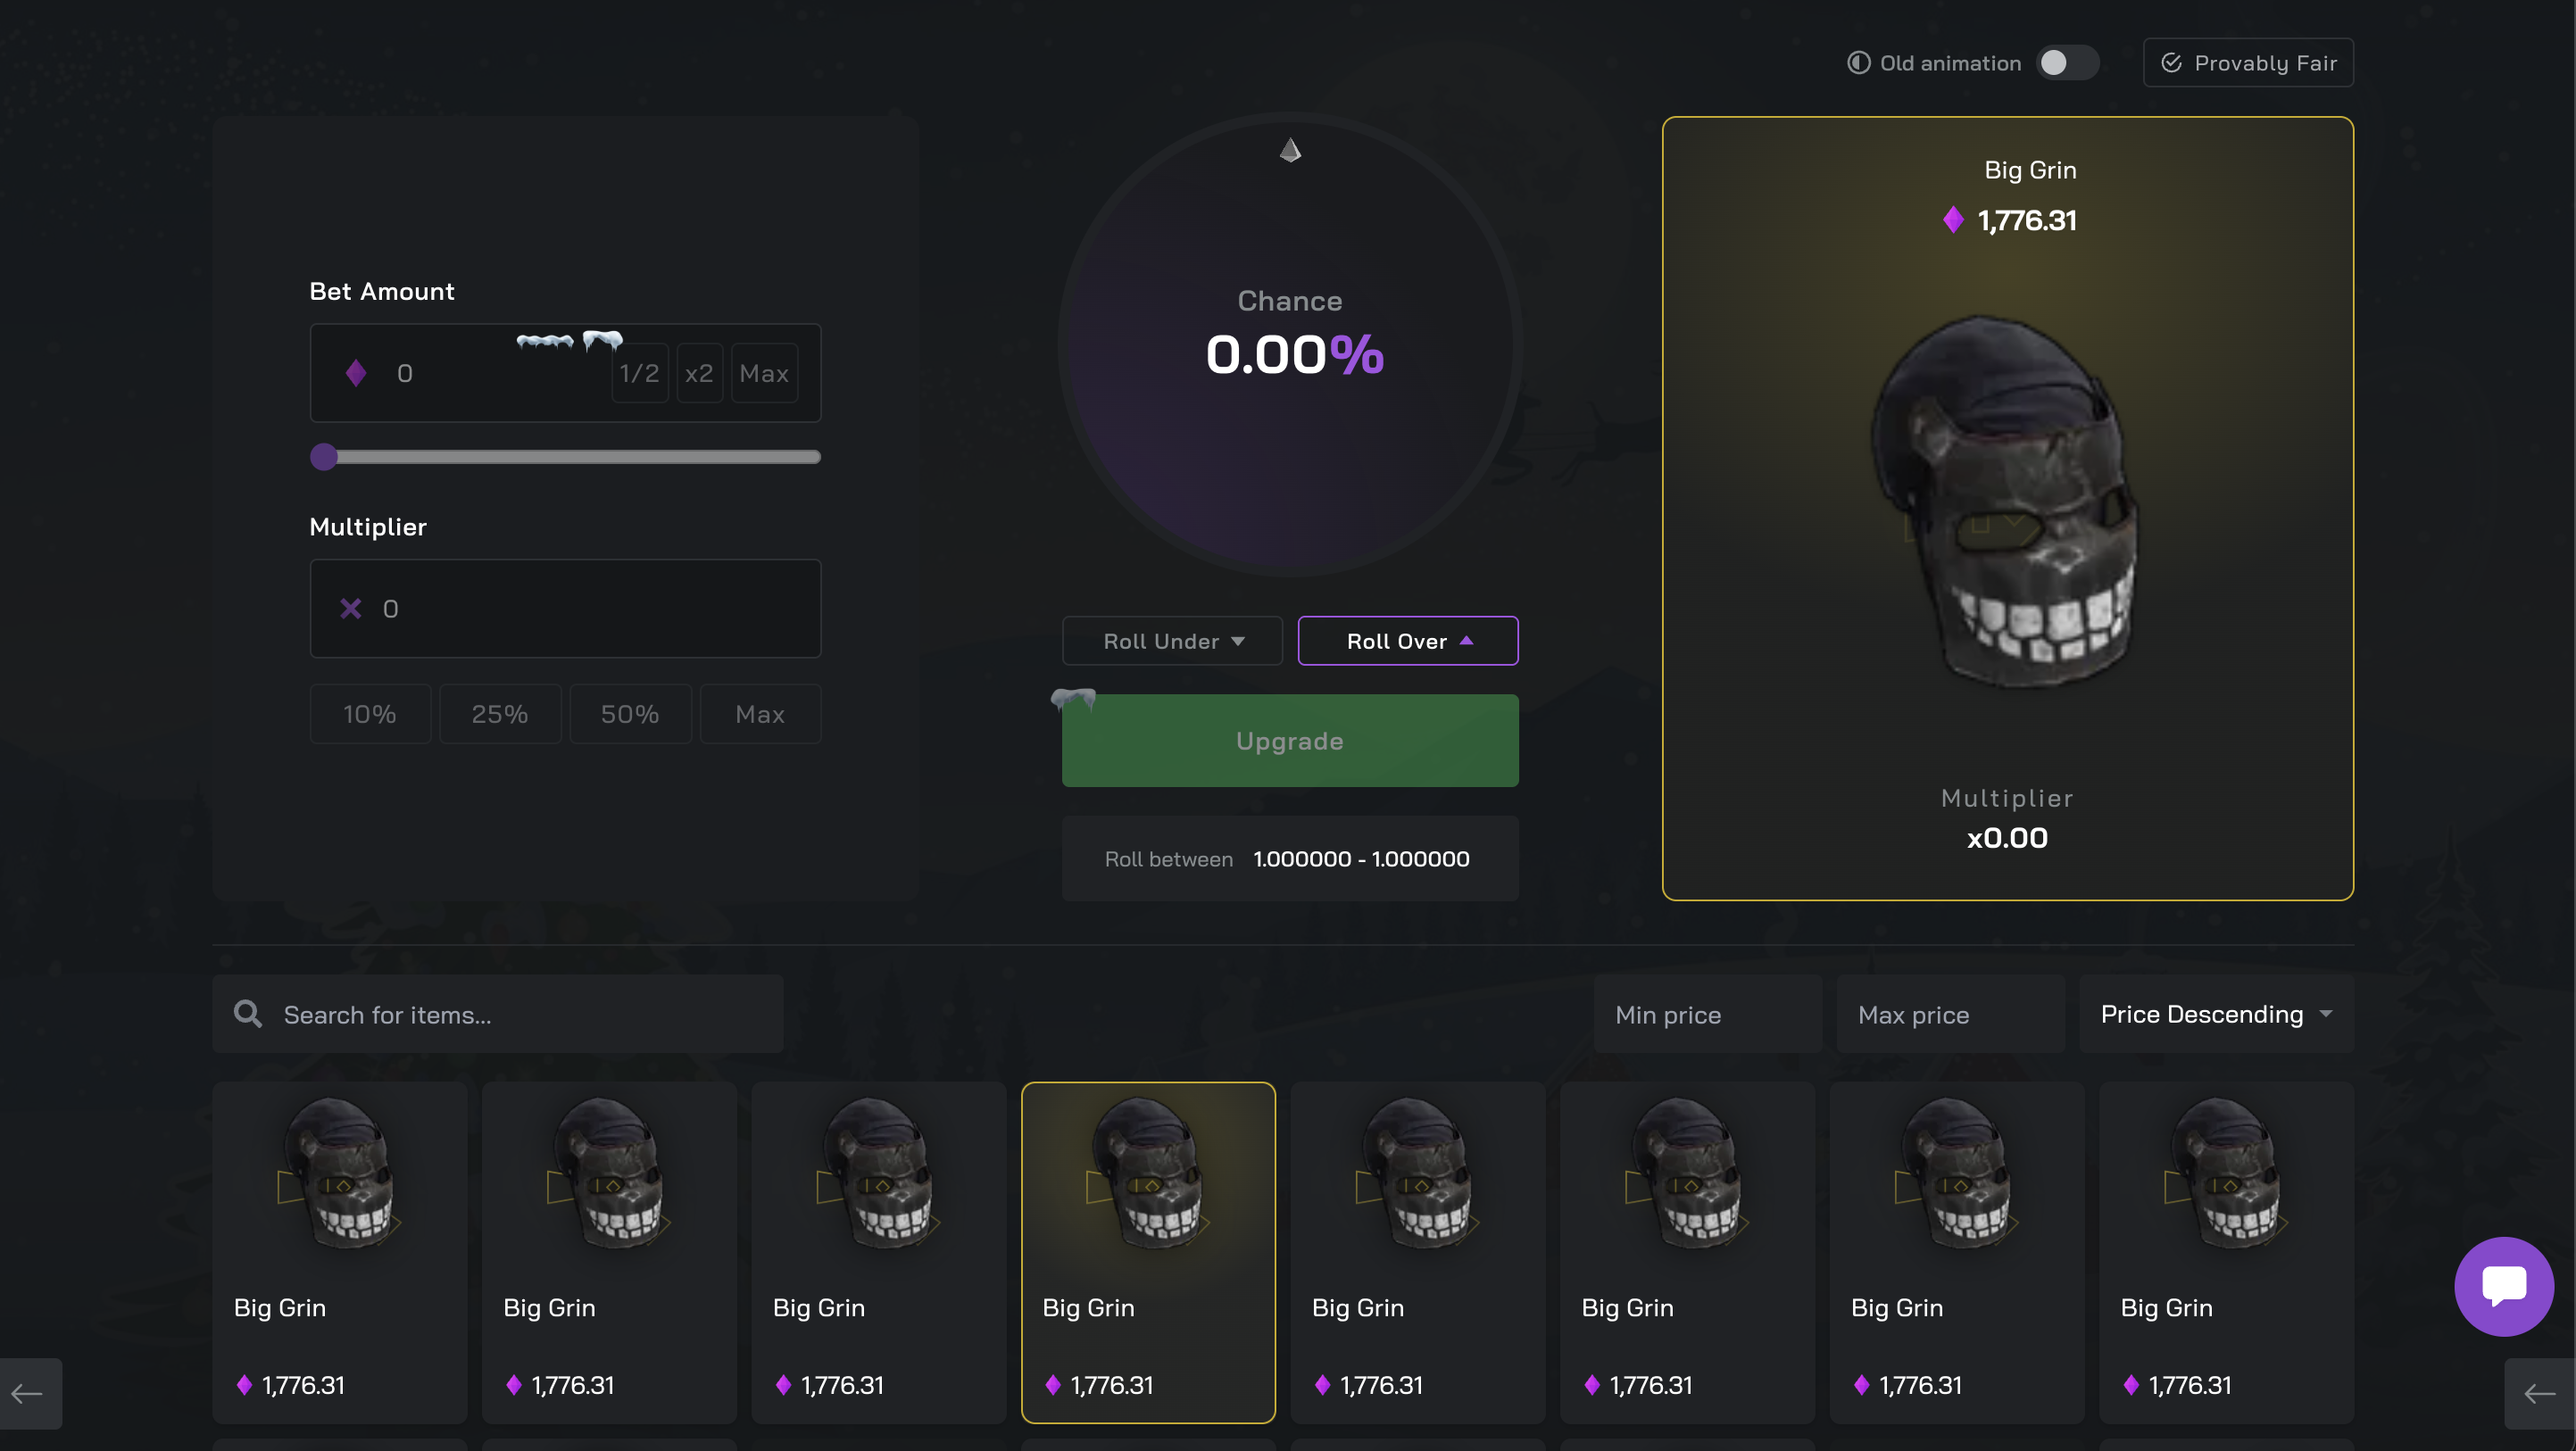Click the Roll Over up arrow

[1466, 641]
